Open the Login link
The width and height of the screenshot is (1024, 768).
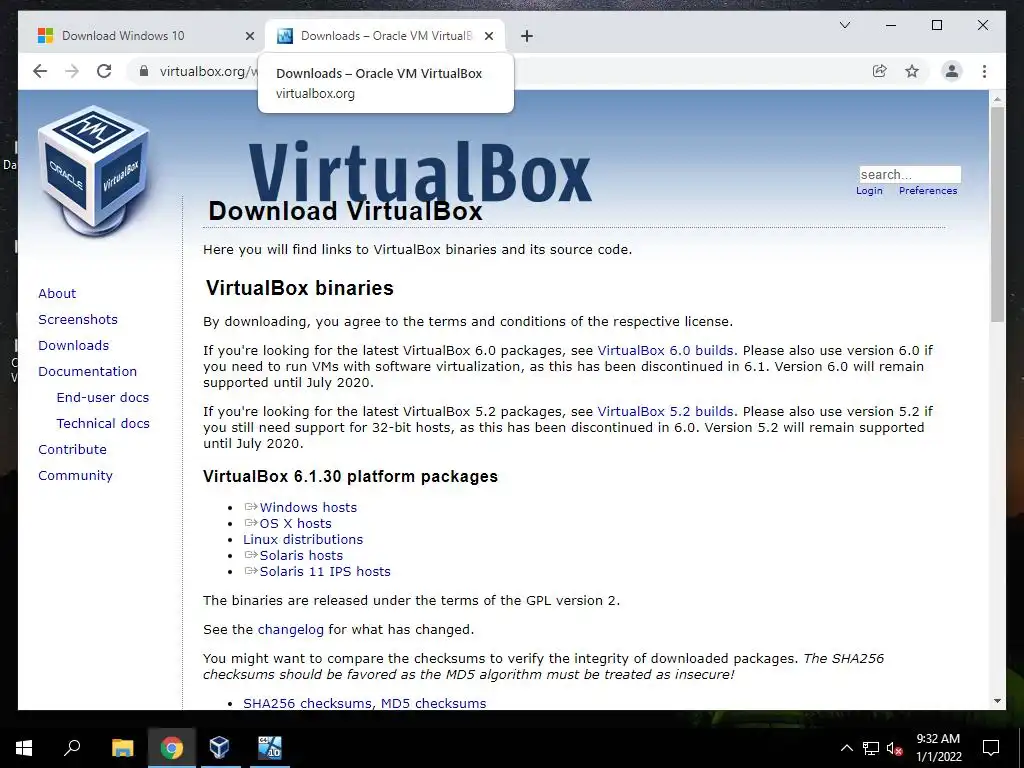click(869, 191)
